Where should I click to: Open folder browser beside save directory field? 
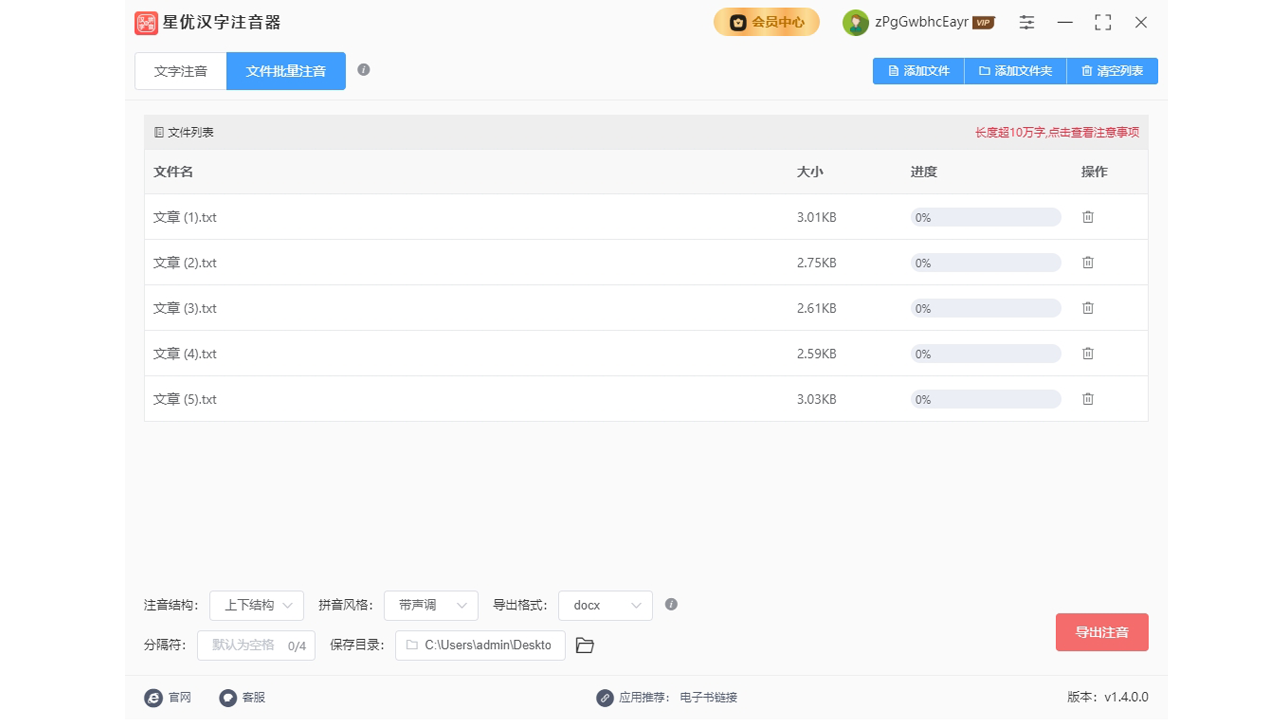585,645
